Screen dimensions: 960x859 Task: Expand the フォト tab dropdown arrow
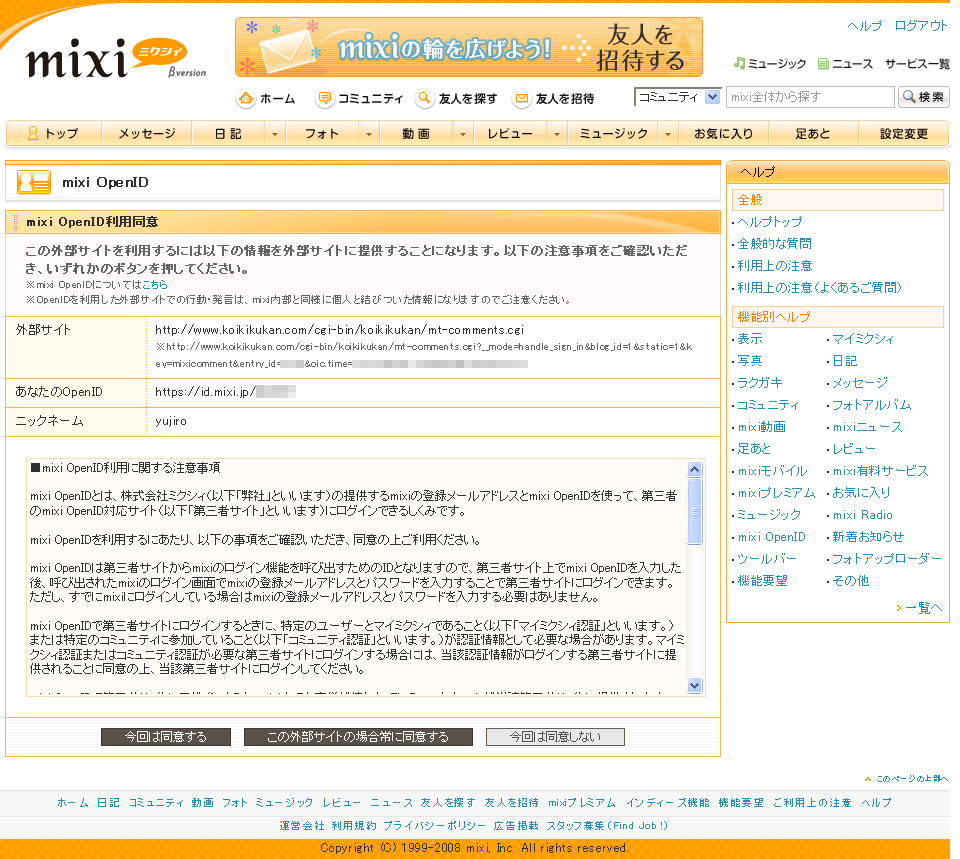click(x=369, y=134)
